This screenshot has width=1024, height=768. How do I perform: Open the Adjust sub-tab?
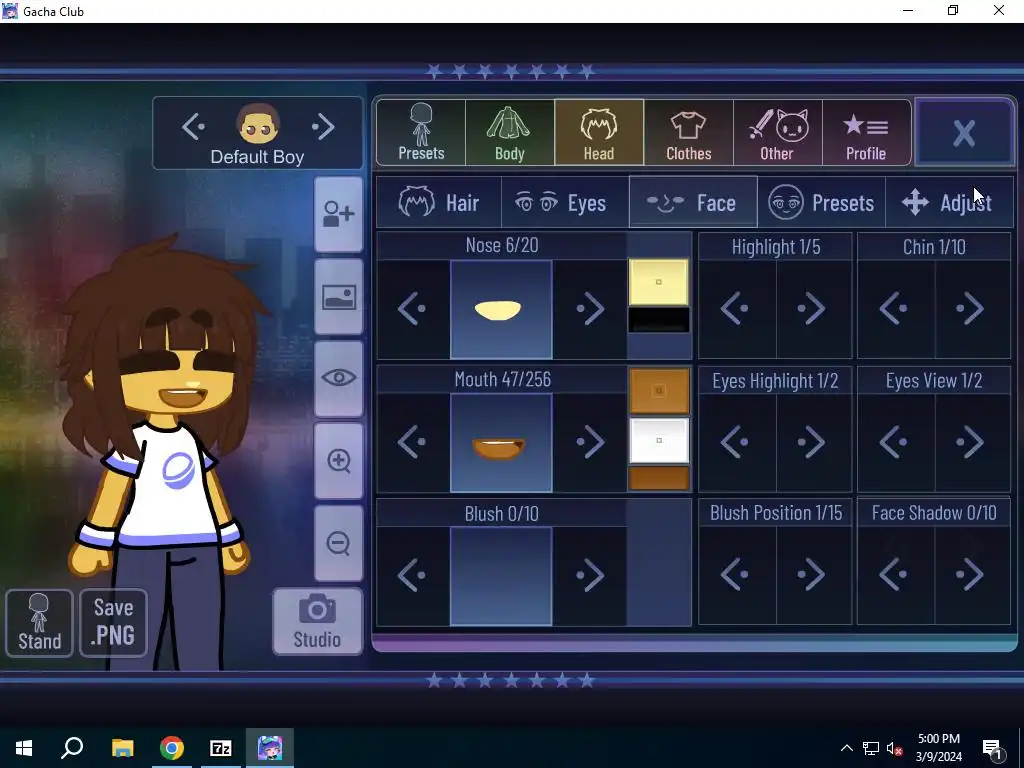pos(948,202)
